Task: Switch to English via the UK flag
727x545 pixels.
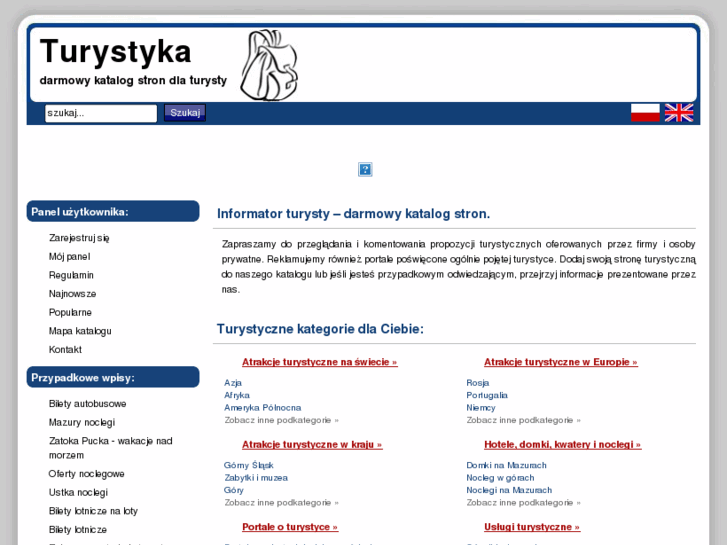Action: point(679,113)
